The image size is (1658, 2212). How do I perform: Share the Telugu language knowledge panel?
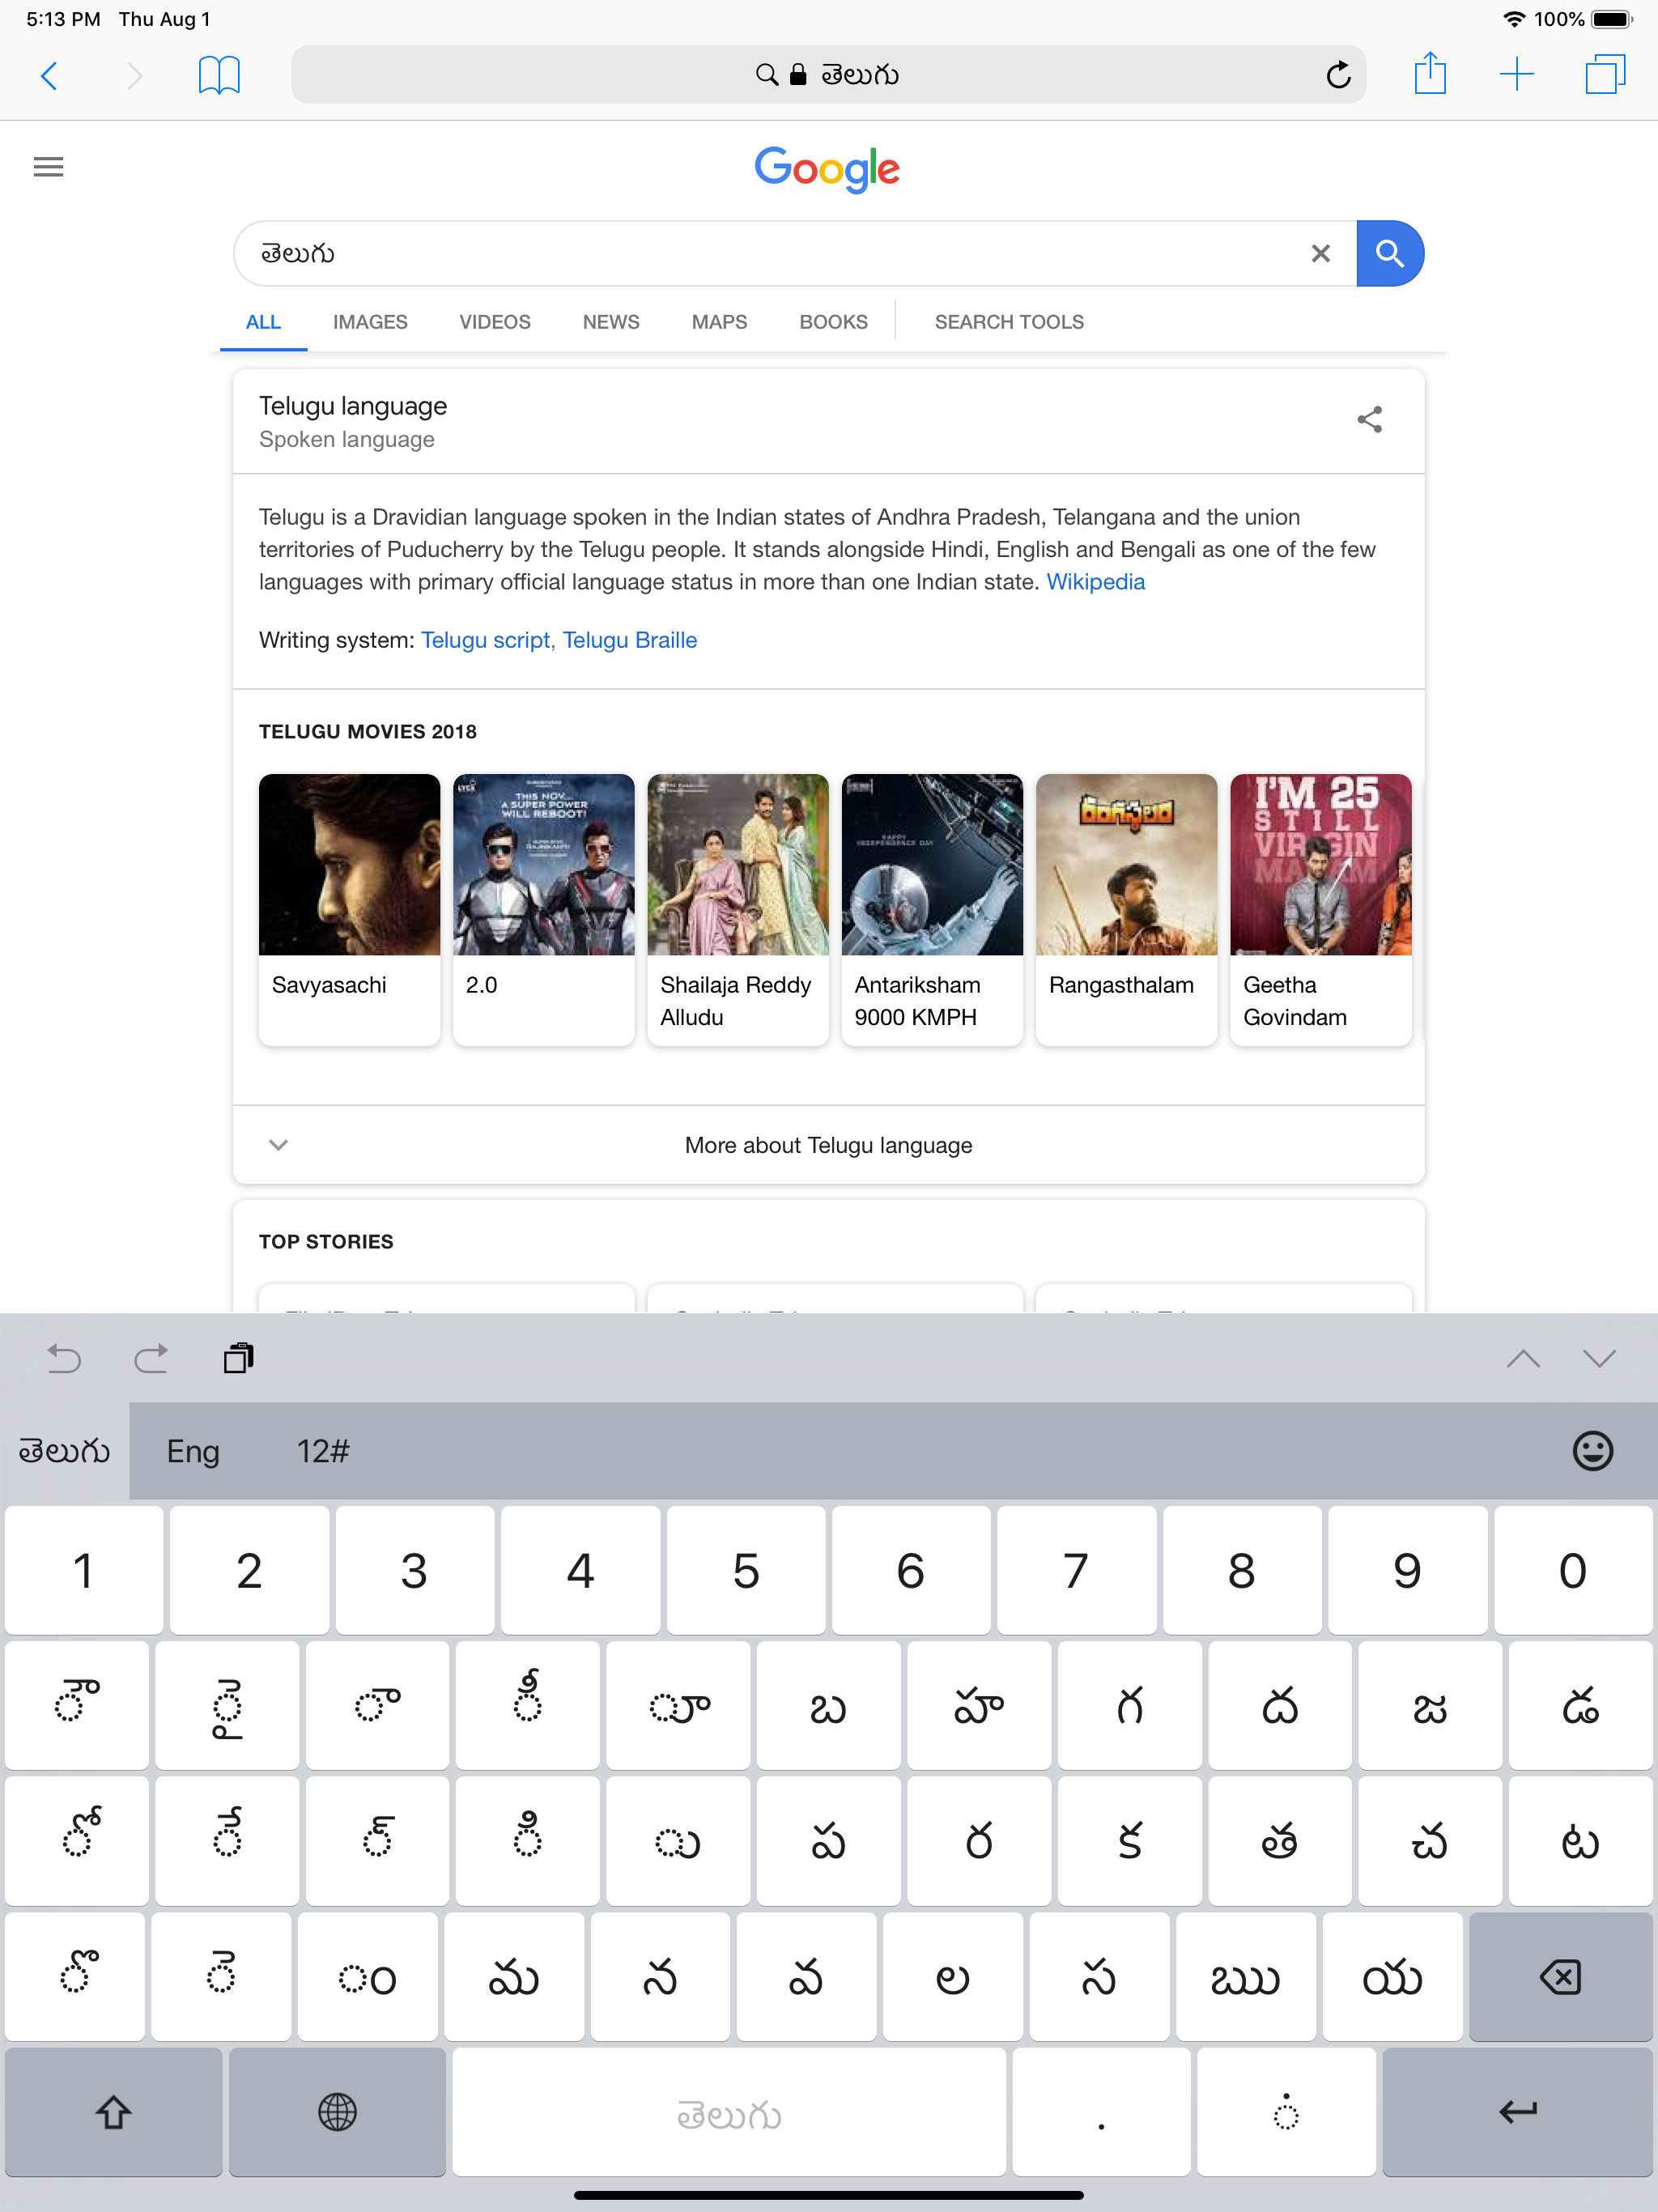[1370, 420]
